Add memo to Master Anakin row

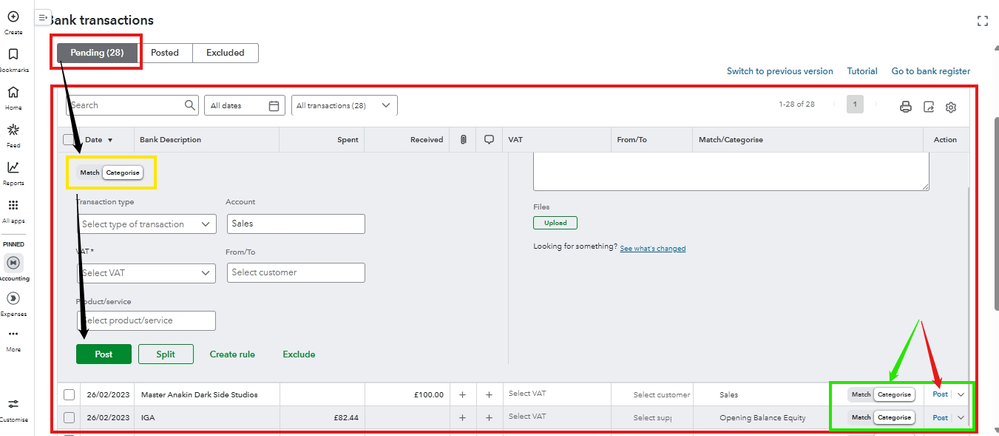(489, 395)
